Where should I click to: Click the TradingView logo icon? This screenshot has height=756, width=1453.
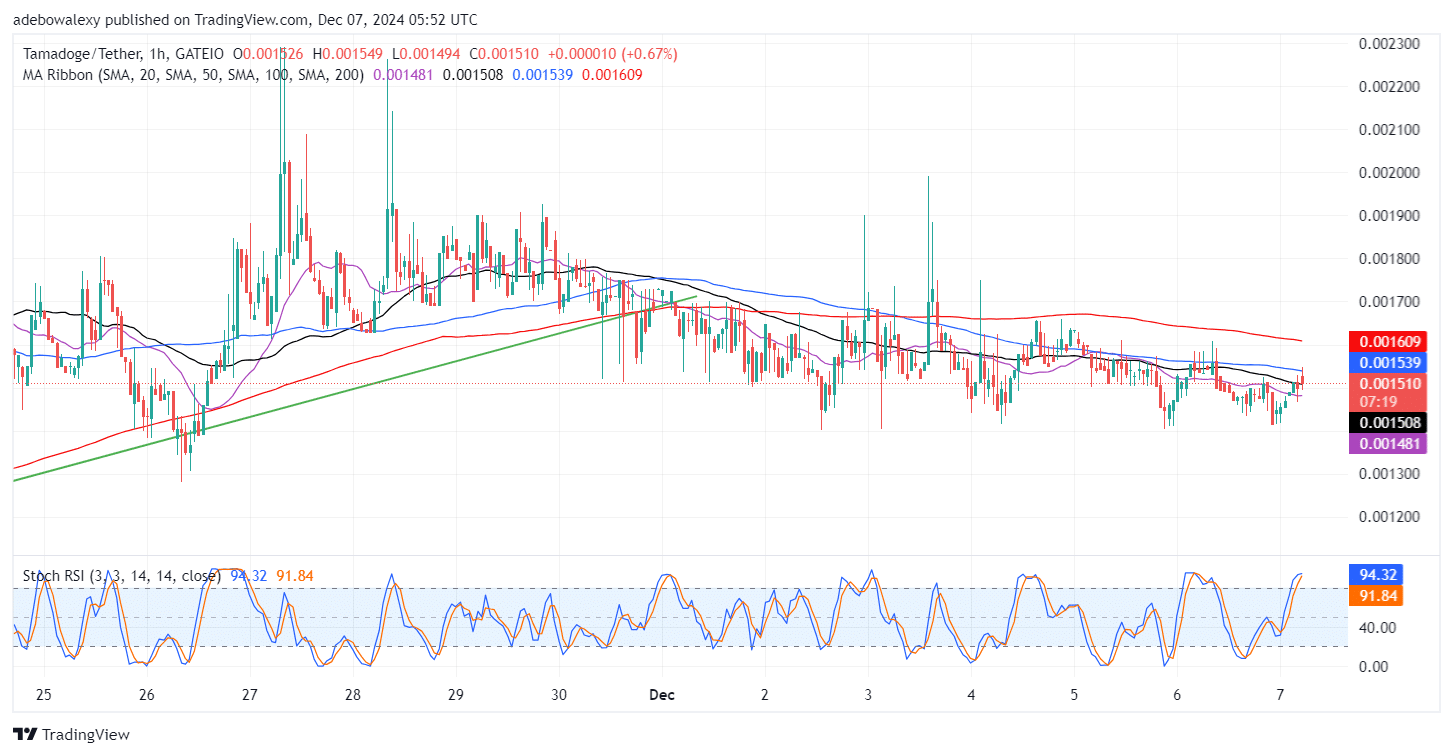coord(25,734)
